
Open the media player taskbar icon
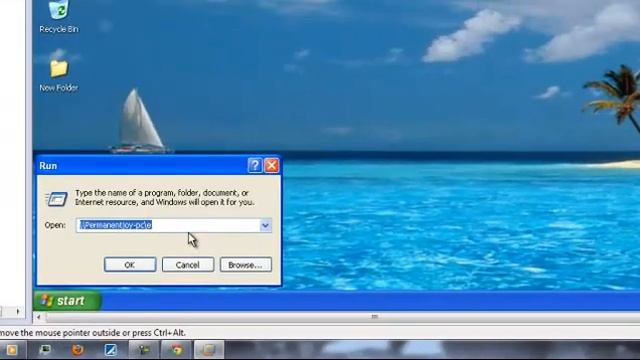11,350
